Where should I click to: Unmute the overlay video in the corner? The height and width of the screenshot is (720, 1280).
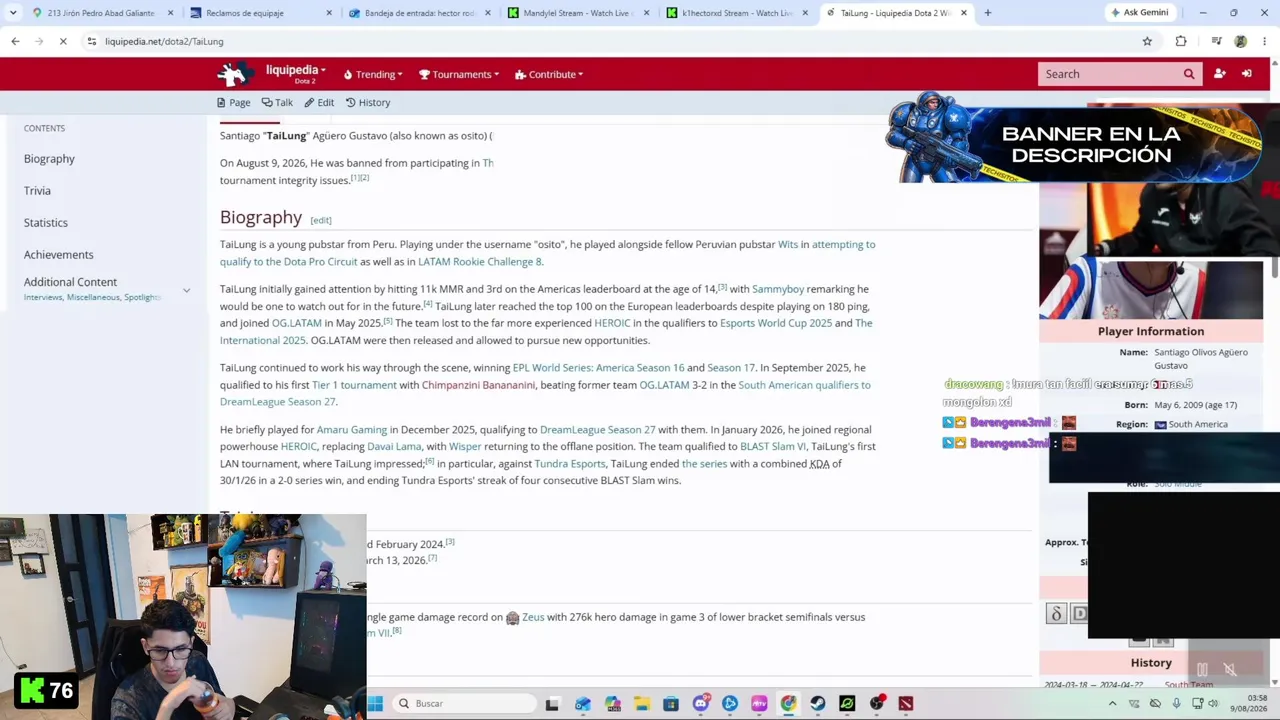coord(1230,670)
